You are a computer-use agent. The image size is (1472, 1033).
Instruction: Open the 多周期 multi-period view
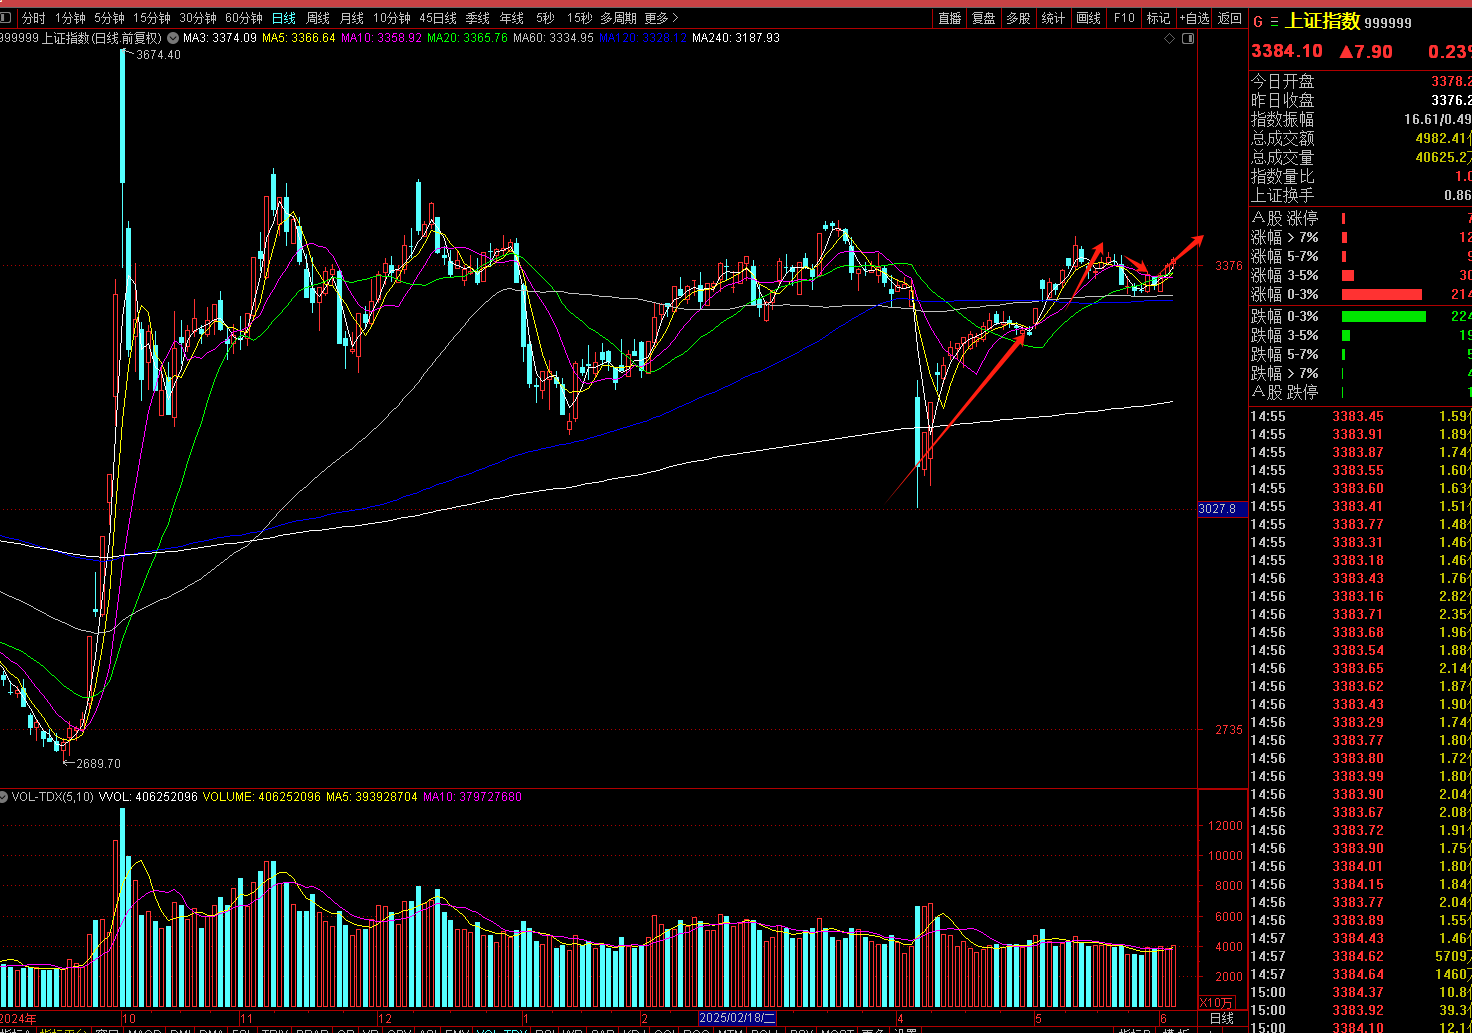click(618, 18)
